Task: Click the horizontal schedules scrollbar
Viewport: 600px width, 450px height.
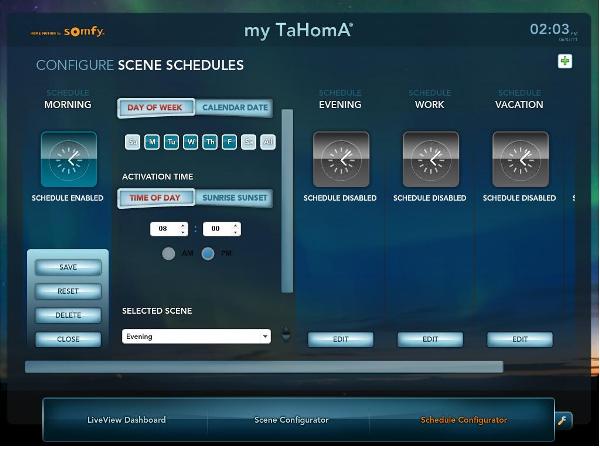Action: click(x=264, y=367)
